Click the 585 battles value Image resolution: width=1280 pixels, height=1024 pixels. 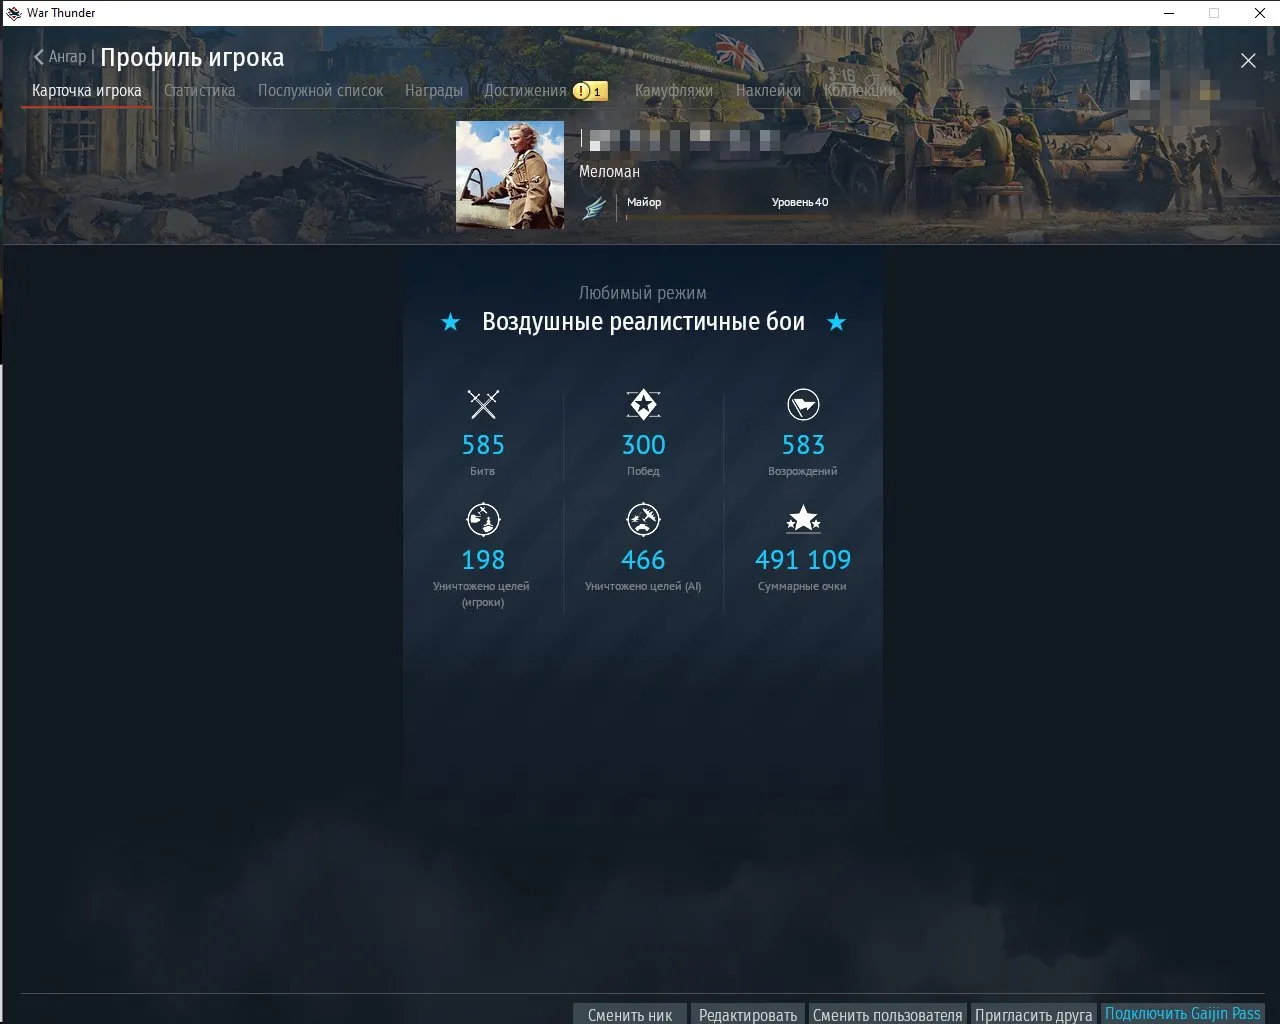483,445
